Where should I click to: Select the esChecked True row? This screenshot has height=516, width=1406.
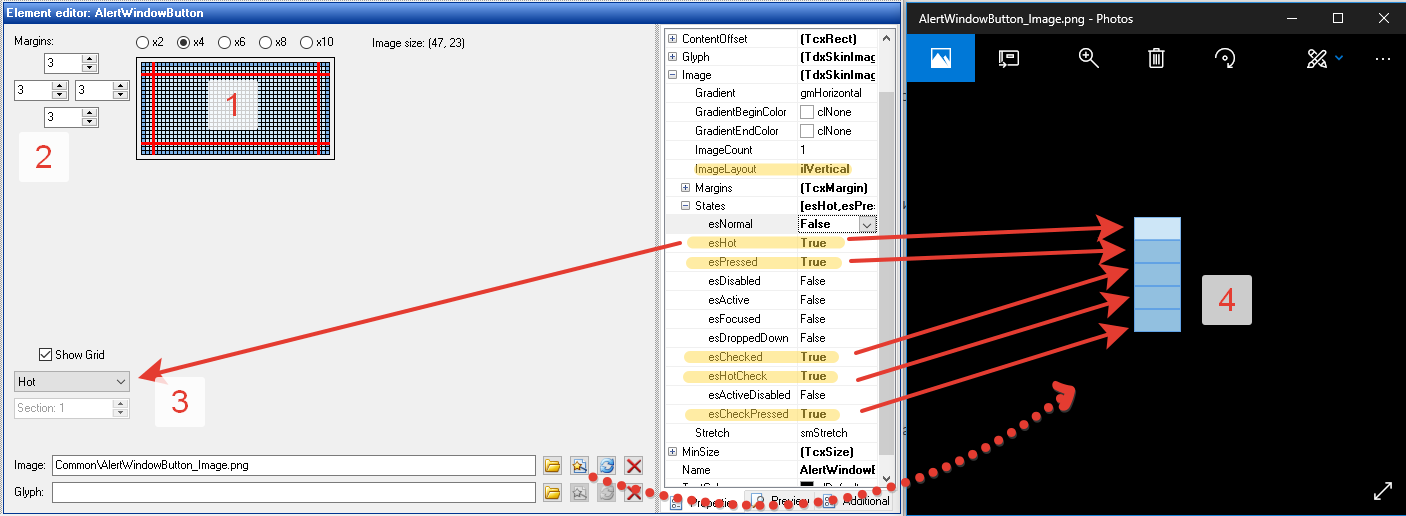tap(769, 357)
